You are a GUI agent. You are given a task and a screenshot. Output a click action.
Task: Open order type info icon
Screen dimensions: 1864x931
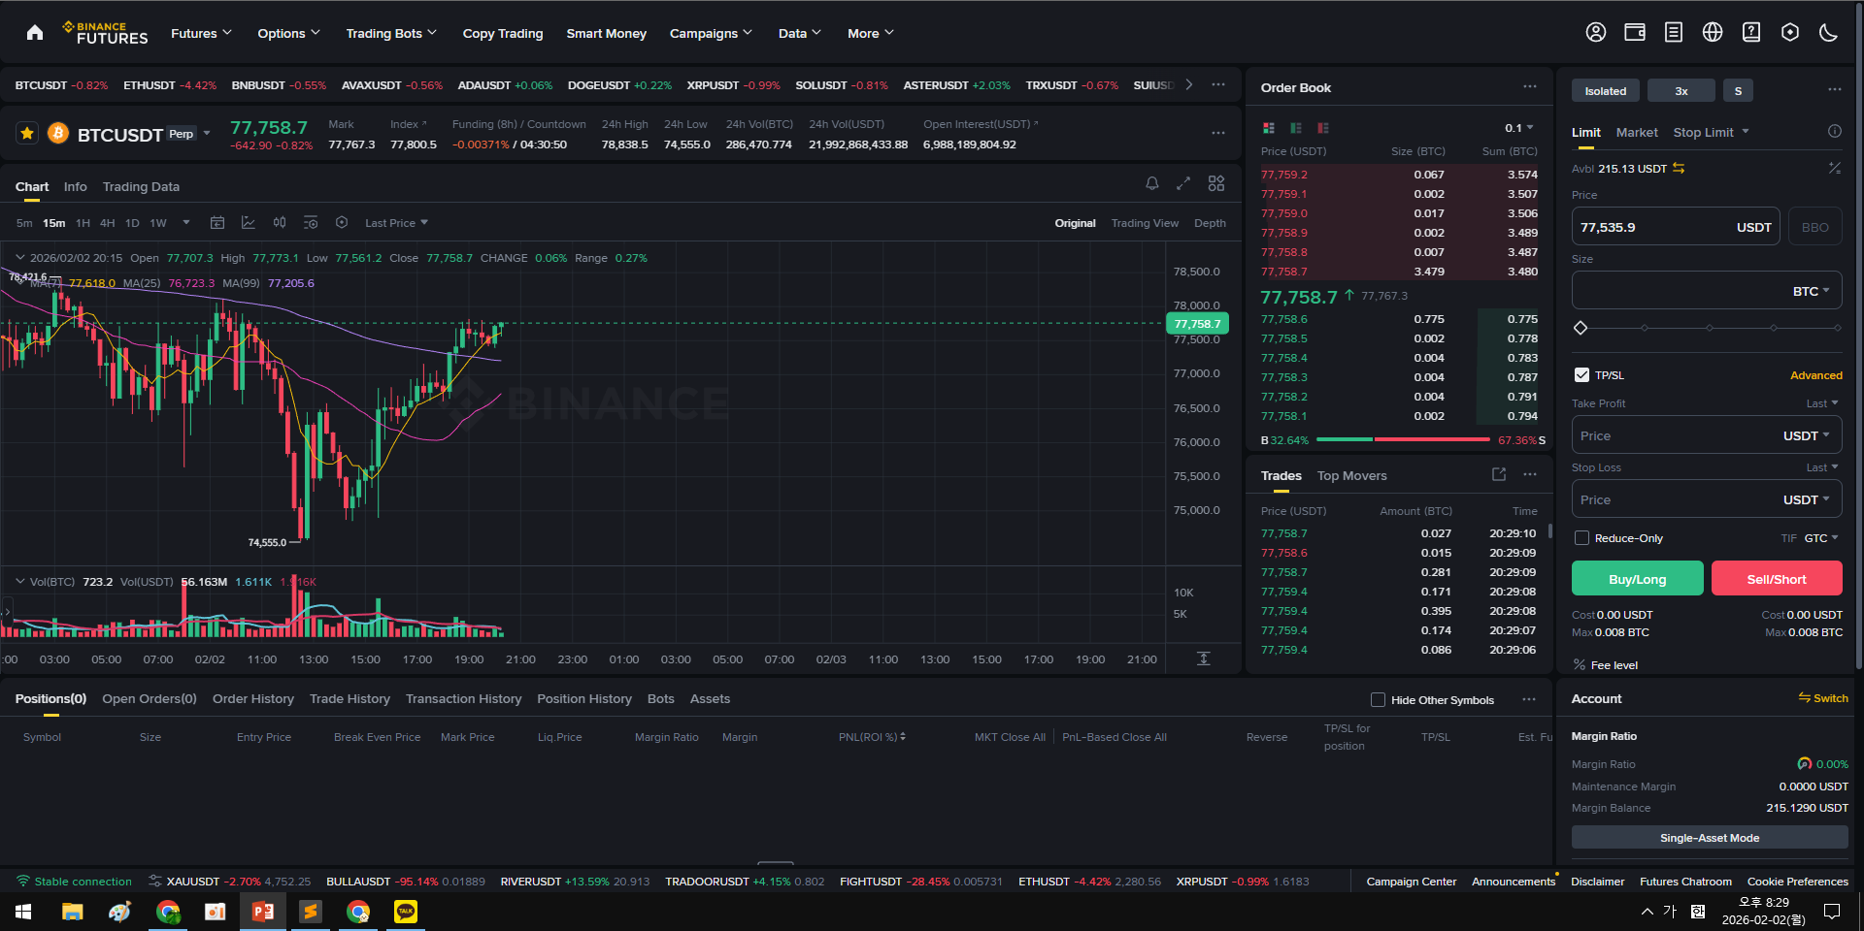1834,132
